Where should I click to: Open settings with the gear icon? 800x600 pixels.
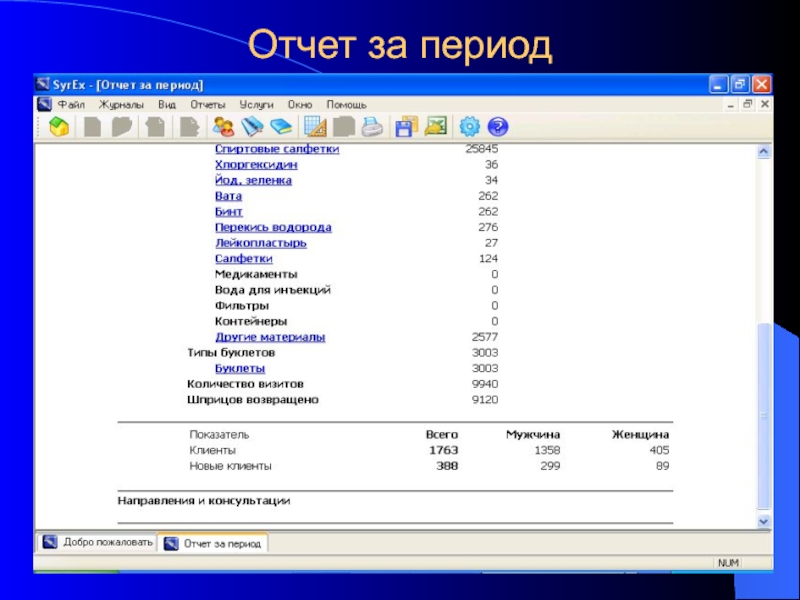(468, 127)
